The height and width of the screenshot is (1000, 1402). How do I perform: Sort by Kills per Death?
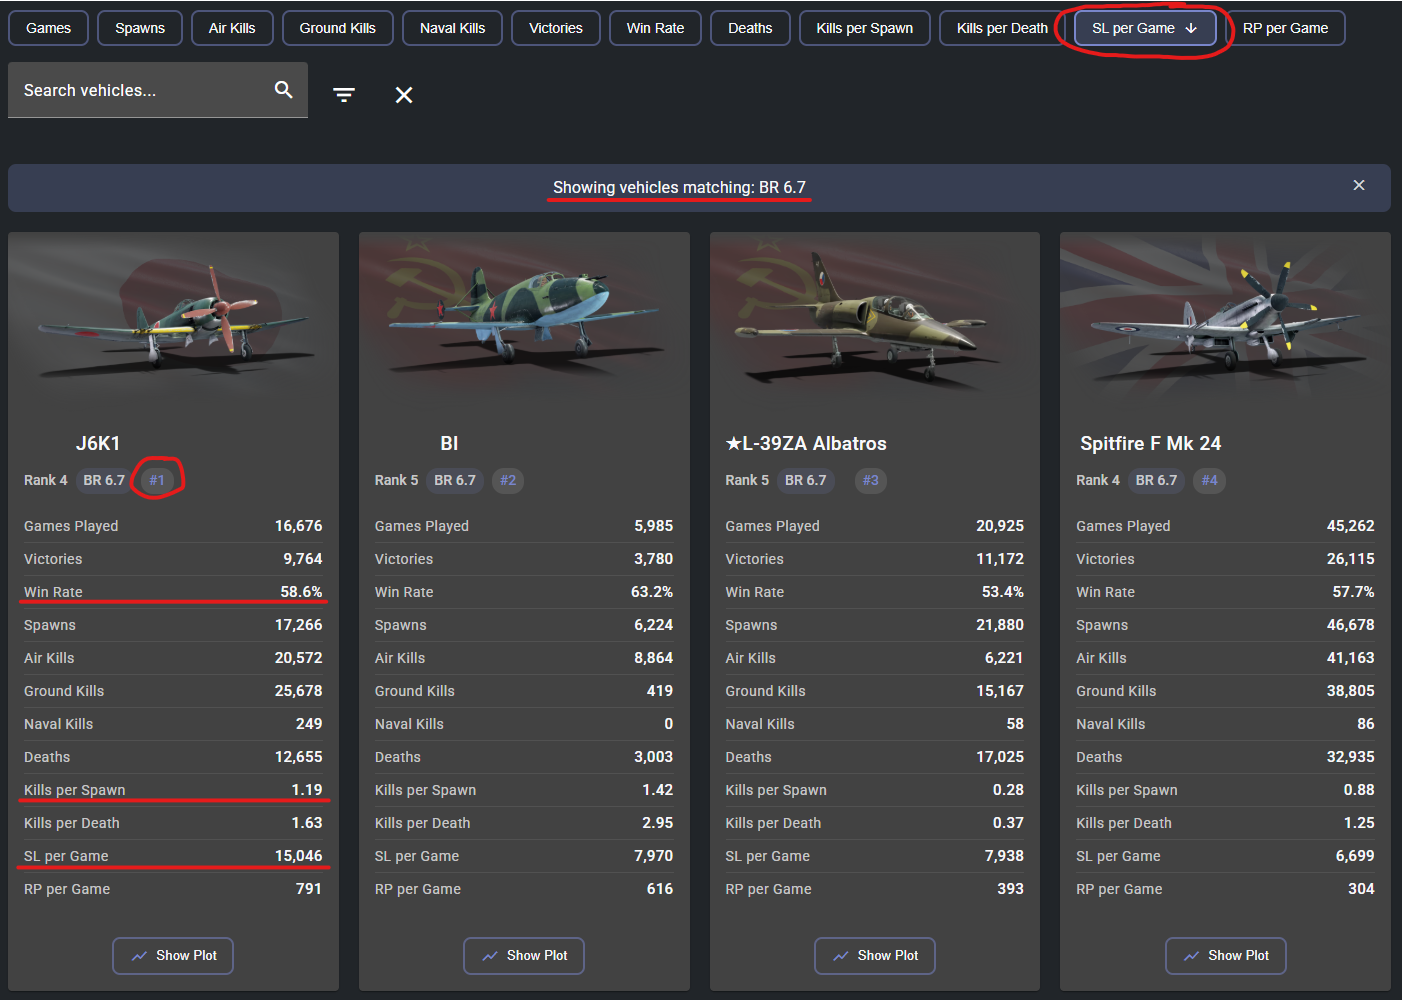click(1001, 28)
